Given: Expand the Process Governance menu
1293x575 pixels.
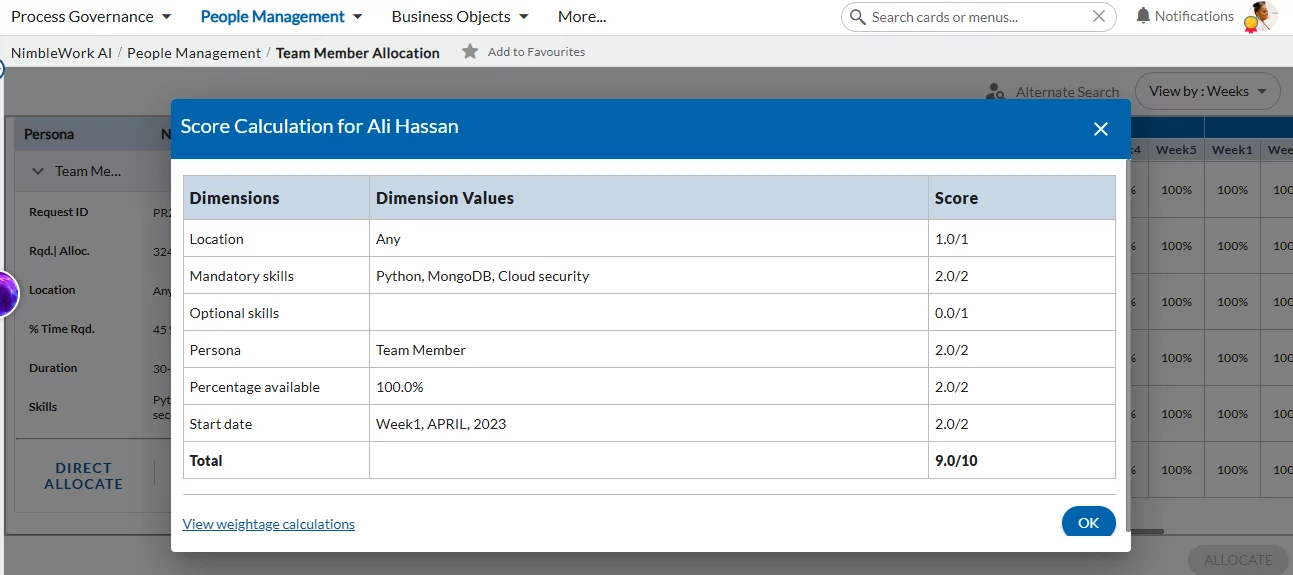Looking at the screenshot, I should click(x=91, y=17).
